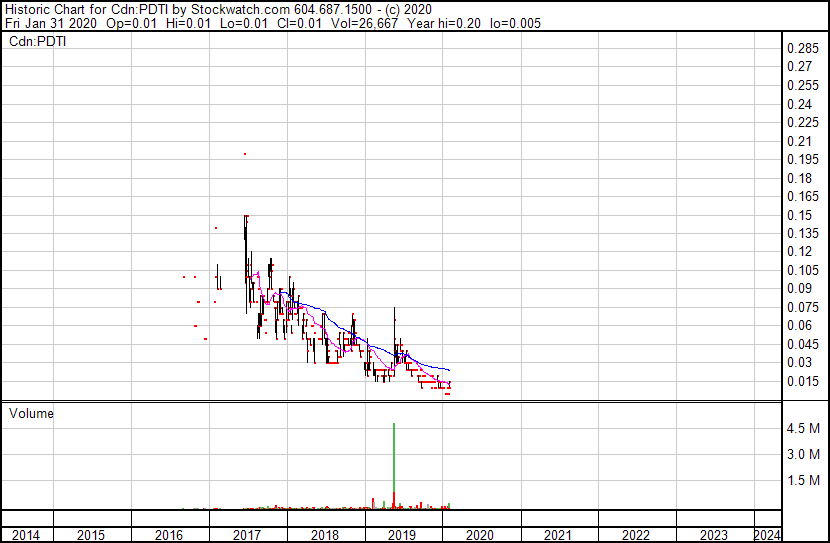This screenshot has height=543, width=830.
Task: Click the 0.15 price axis value
Action: point(799,215)
